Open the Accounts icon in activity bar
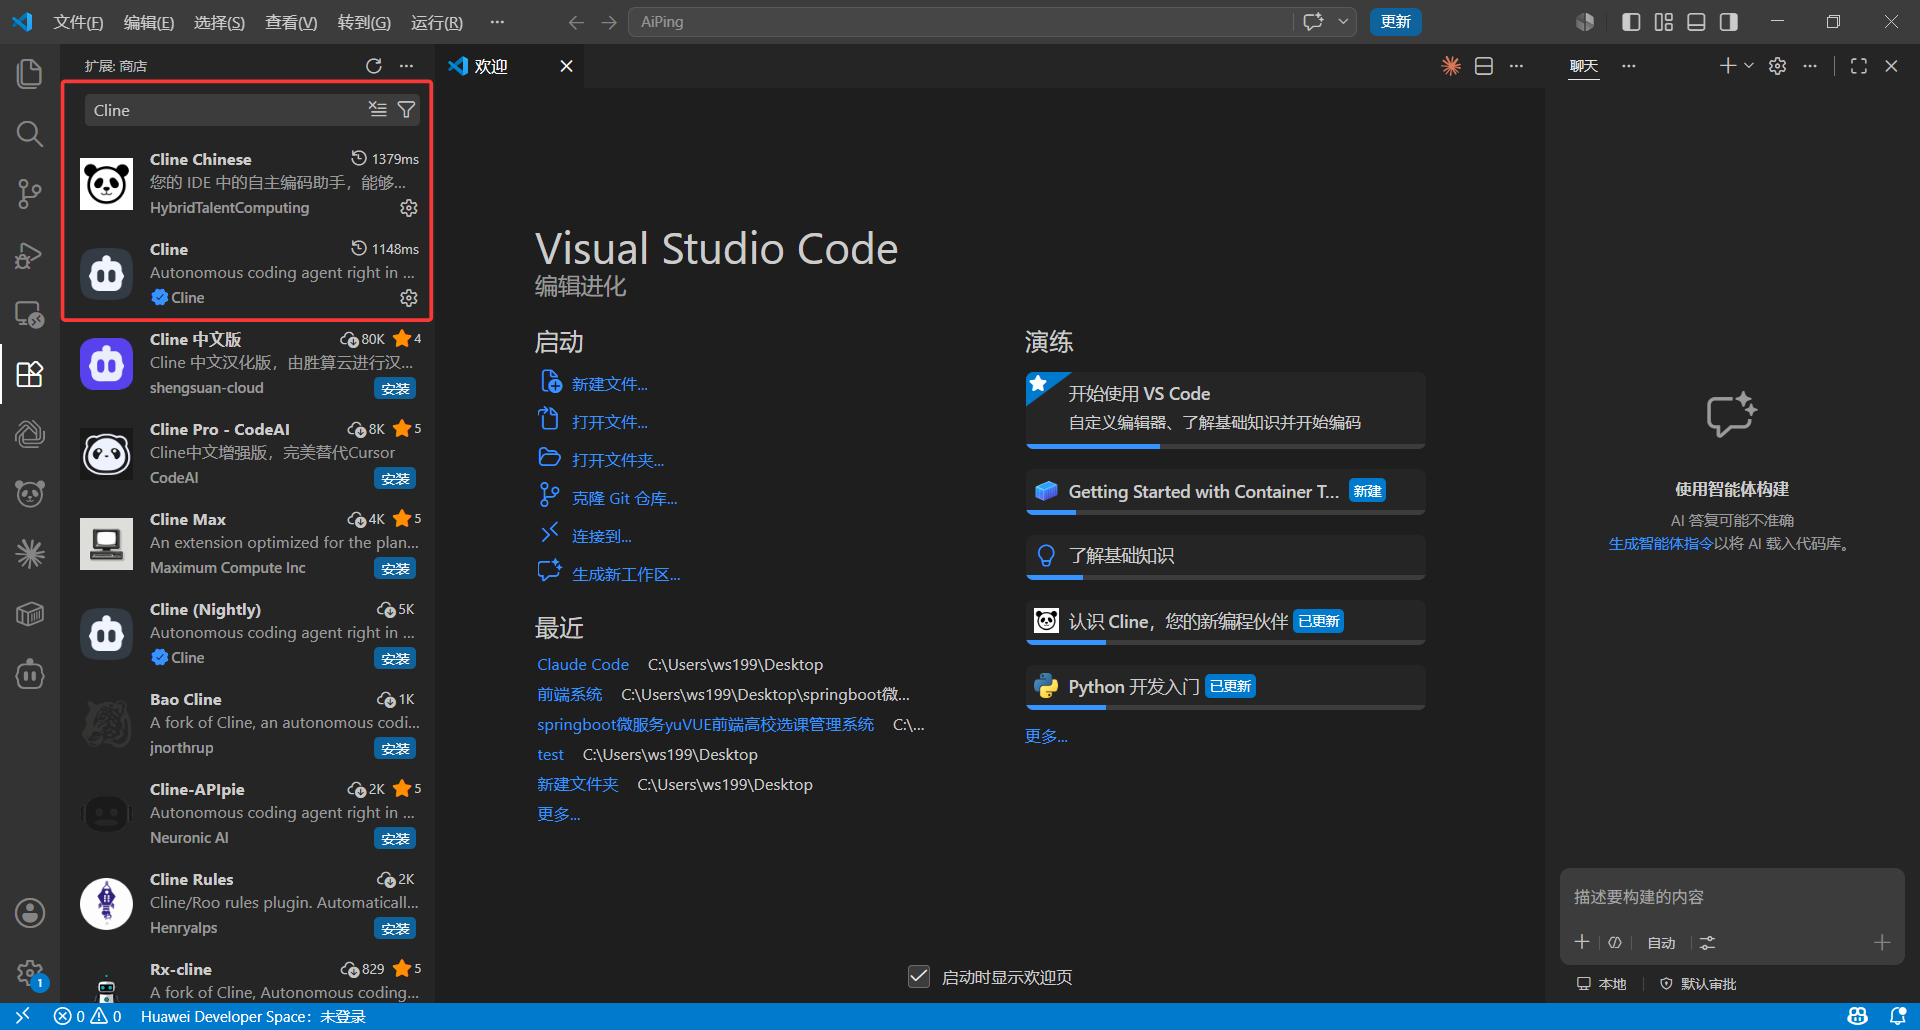 pos(30,912)
